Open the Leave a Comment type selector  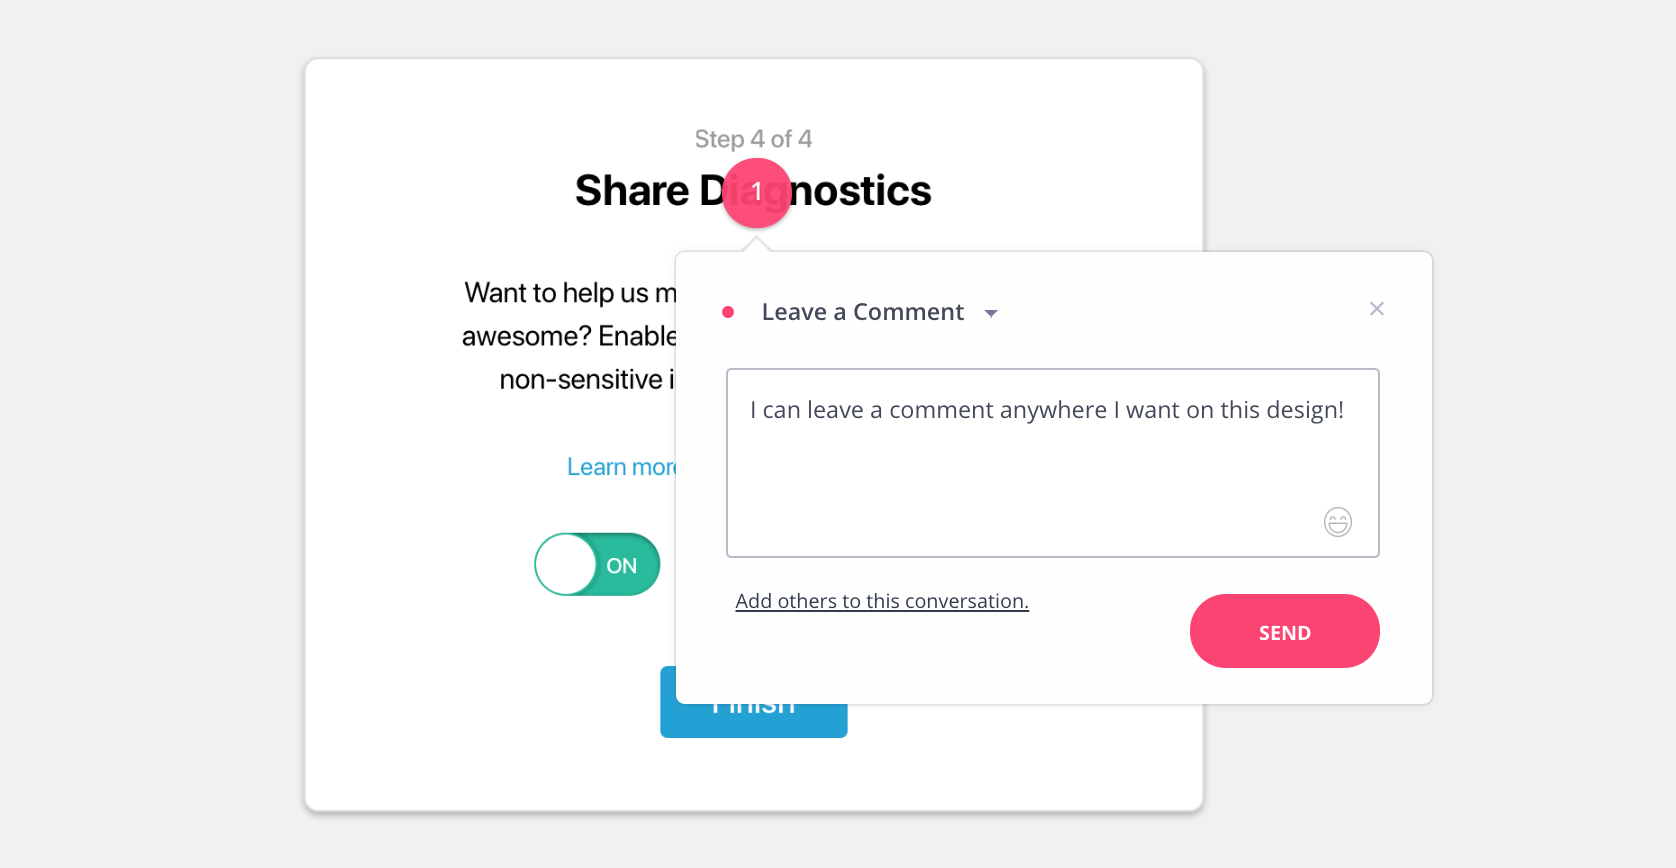[x=863, y=312]
